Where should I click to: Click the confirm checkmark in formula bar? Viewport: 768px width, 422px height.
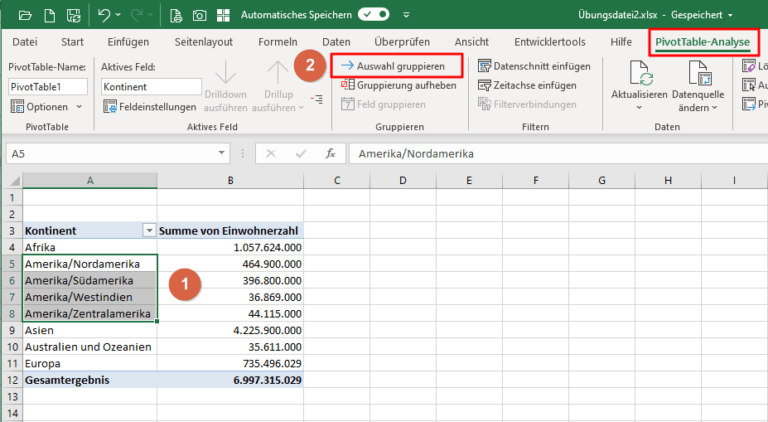point(301,154)
